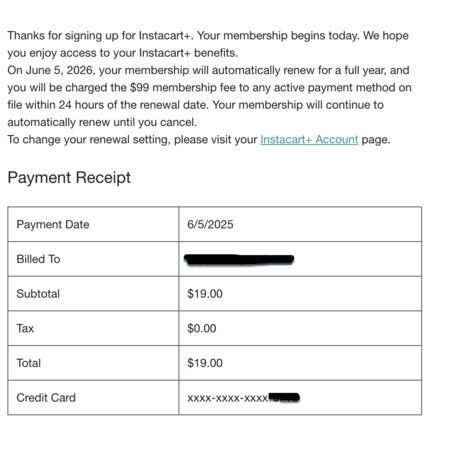Click the Billed To label cell
Viewport: 450px width, 450px height.
[93, 259]
